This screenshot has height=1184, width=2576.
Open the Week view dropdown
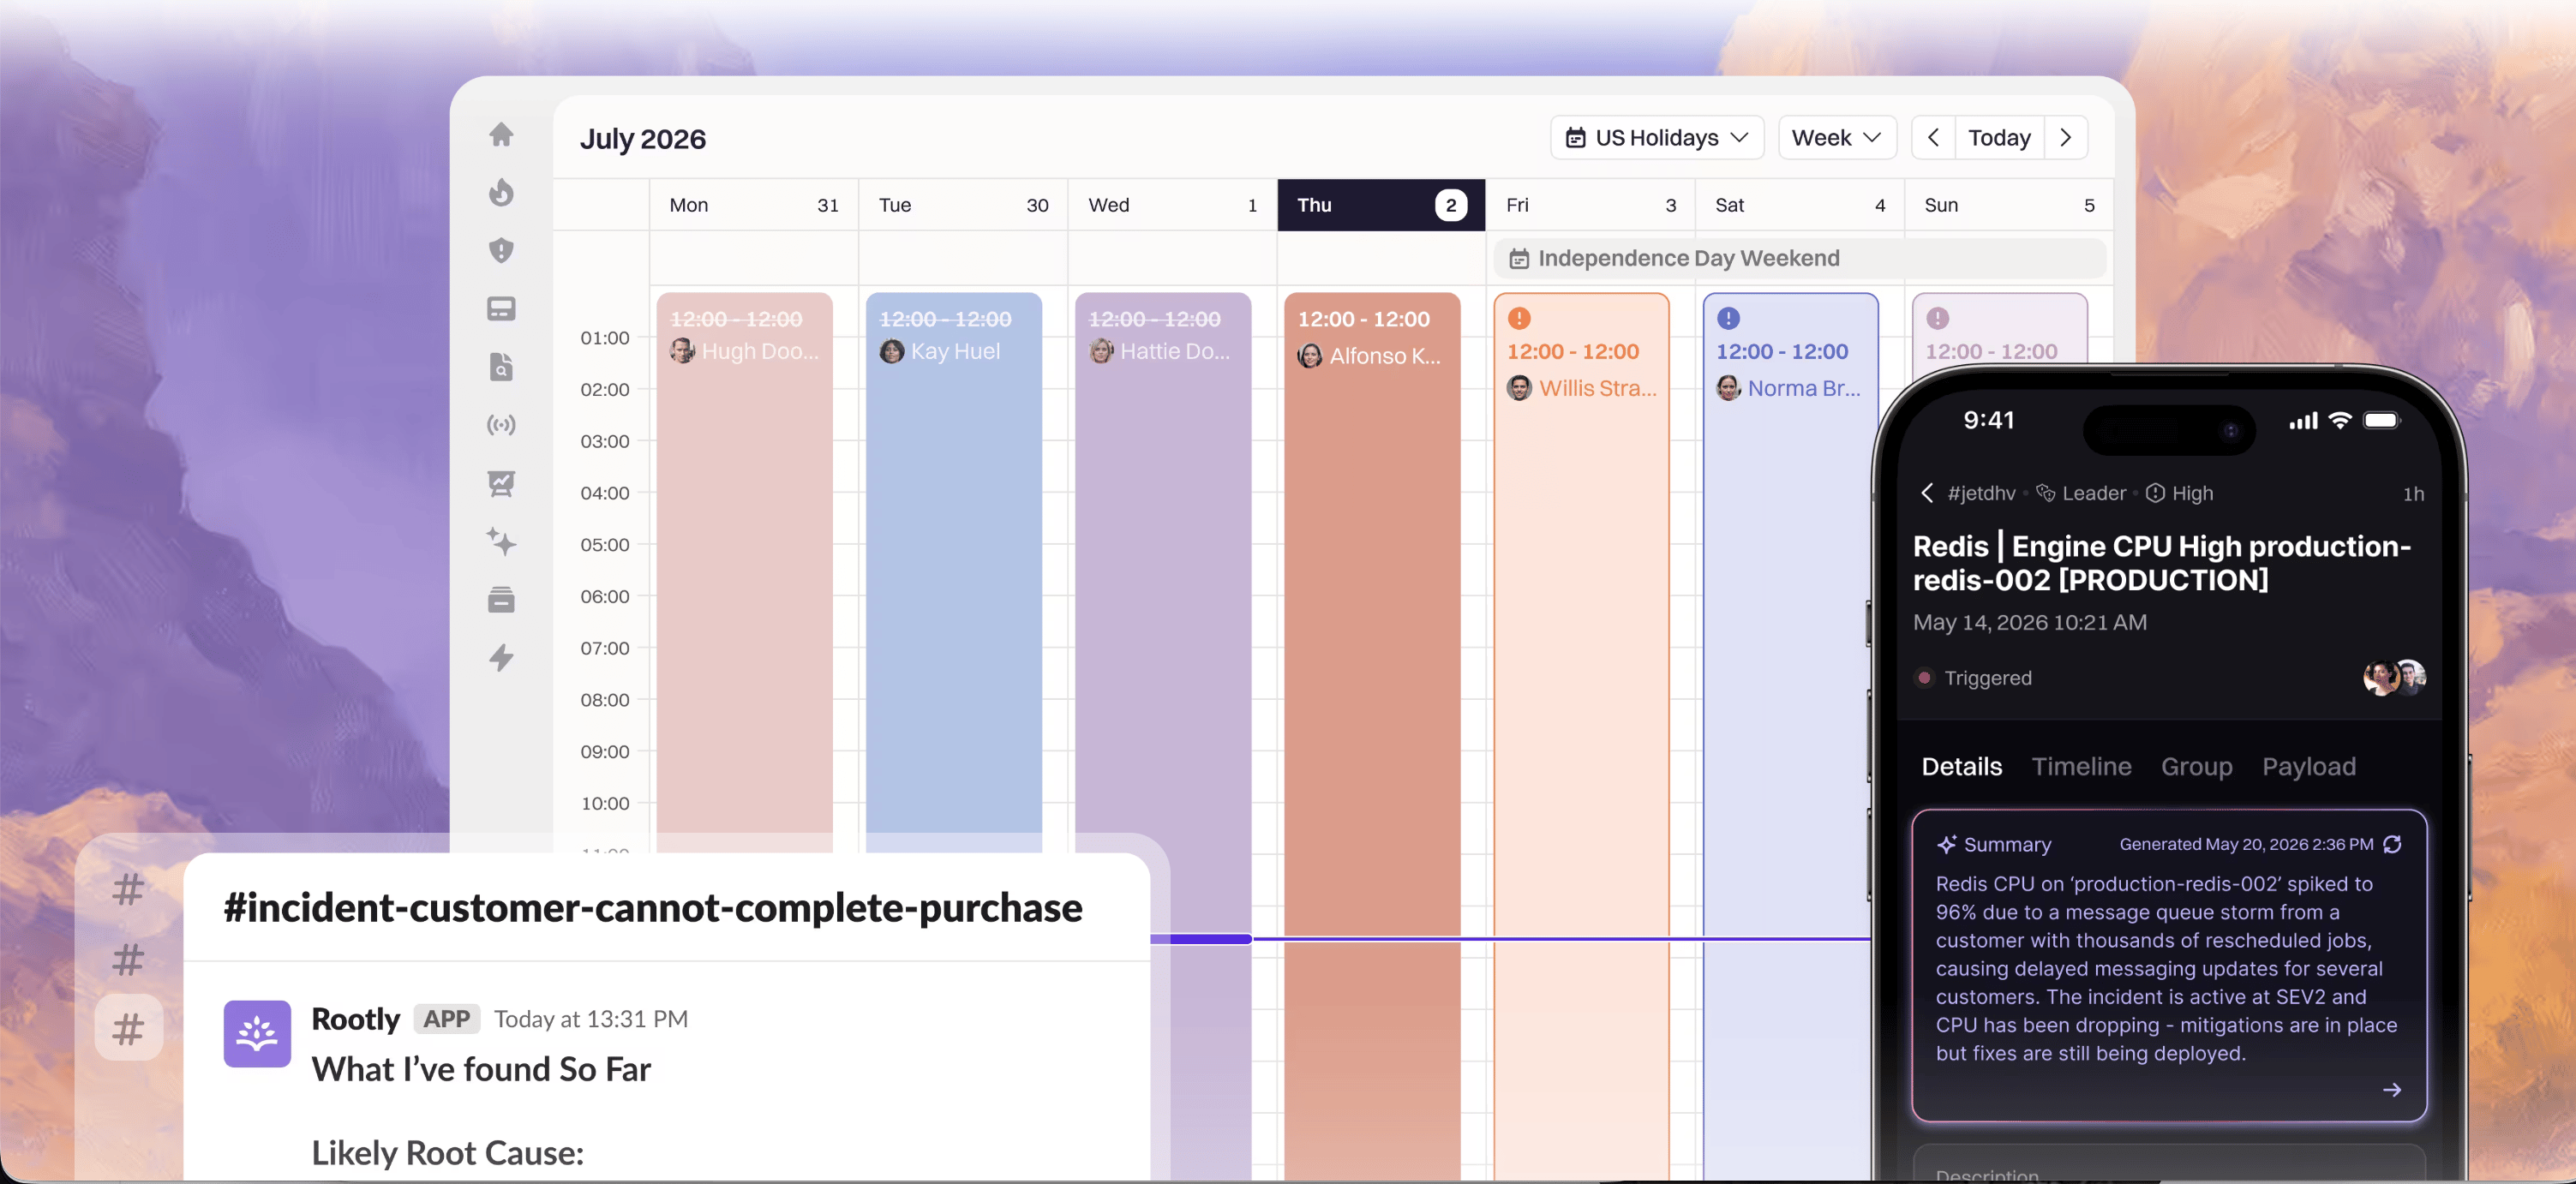(1836, 138)
